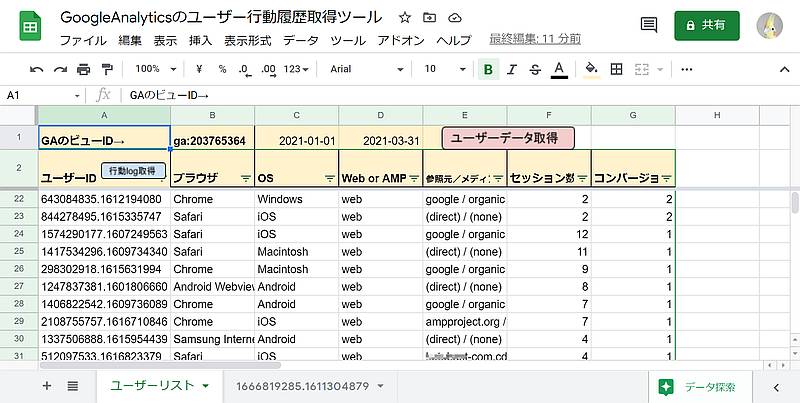The image size is (800, 403).
Task: Open name box dropdown arrow
Action: (77, 95)
